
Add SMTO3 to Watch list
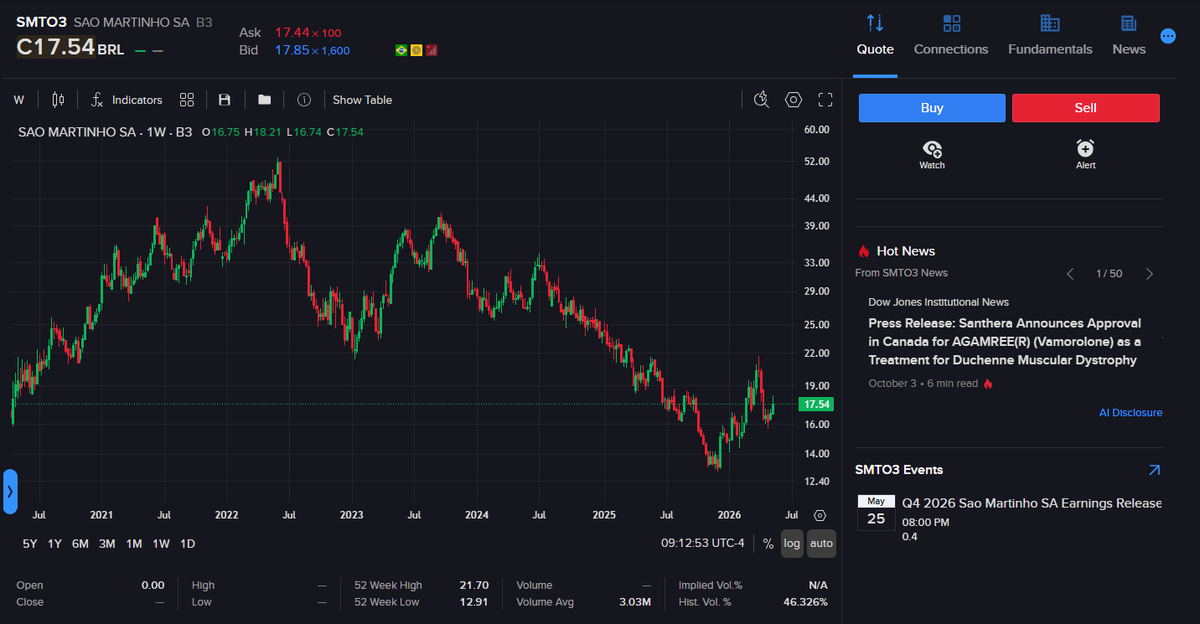click(x=932, y=155)
